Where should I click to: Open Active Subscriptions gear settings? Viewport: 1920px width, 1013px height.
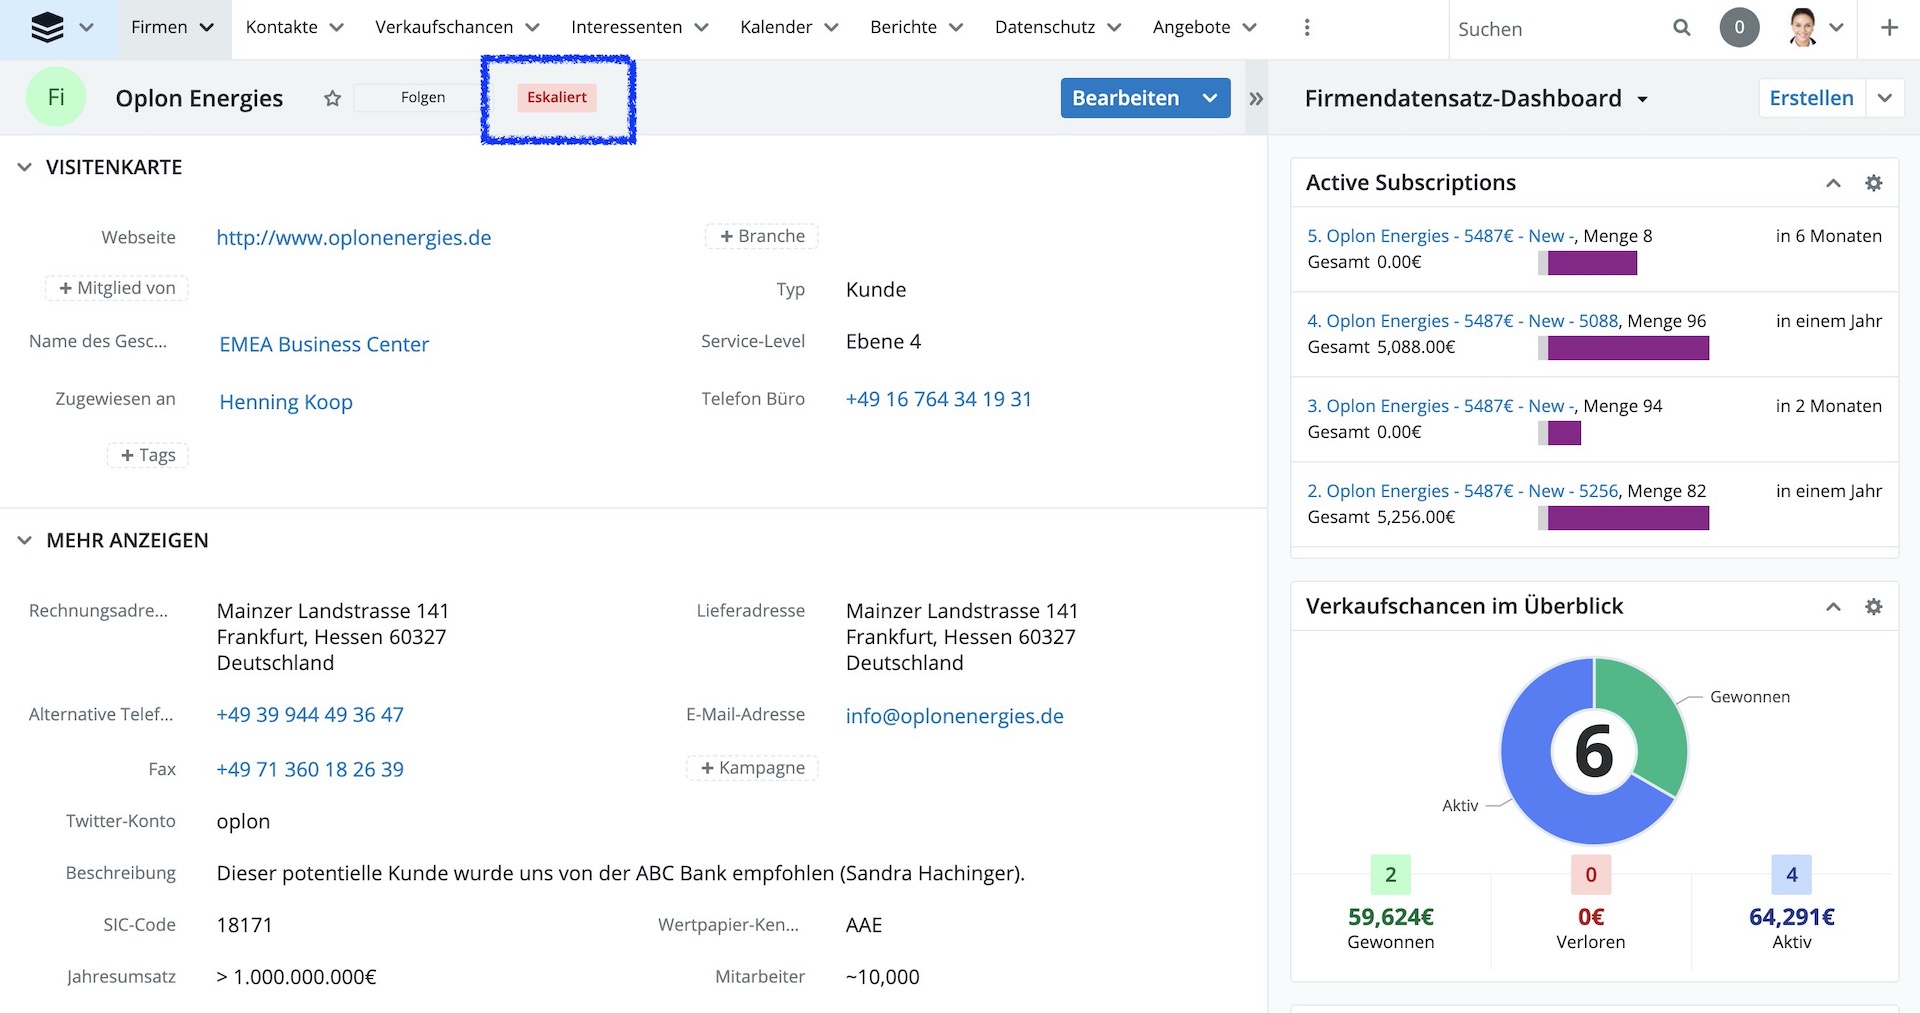(1874, 183)
